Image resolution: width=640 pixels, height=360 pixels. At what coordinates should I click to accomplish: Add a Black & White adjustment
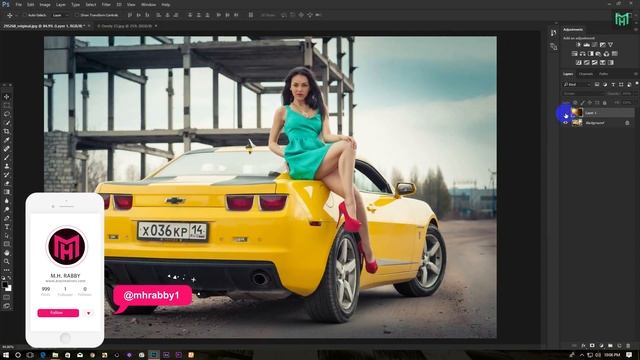coord(591,53)
